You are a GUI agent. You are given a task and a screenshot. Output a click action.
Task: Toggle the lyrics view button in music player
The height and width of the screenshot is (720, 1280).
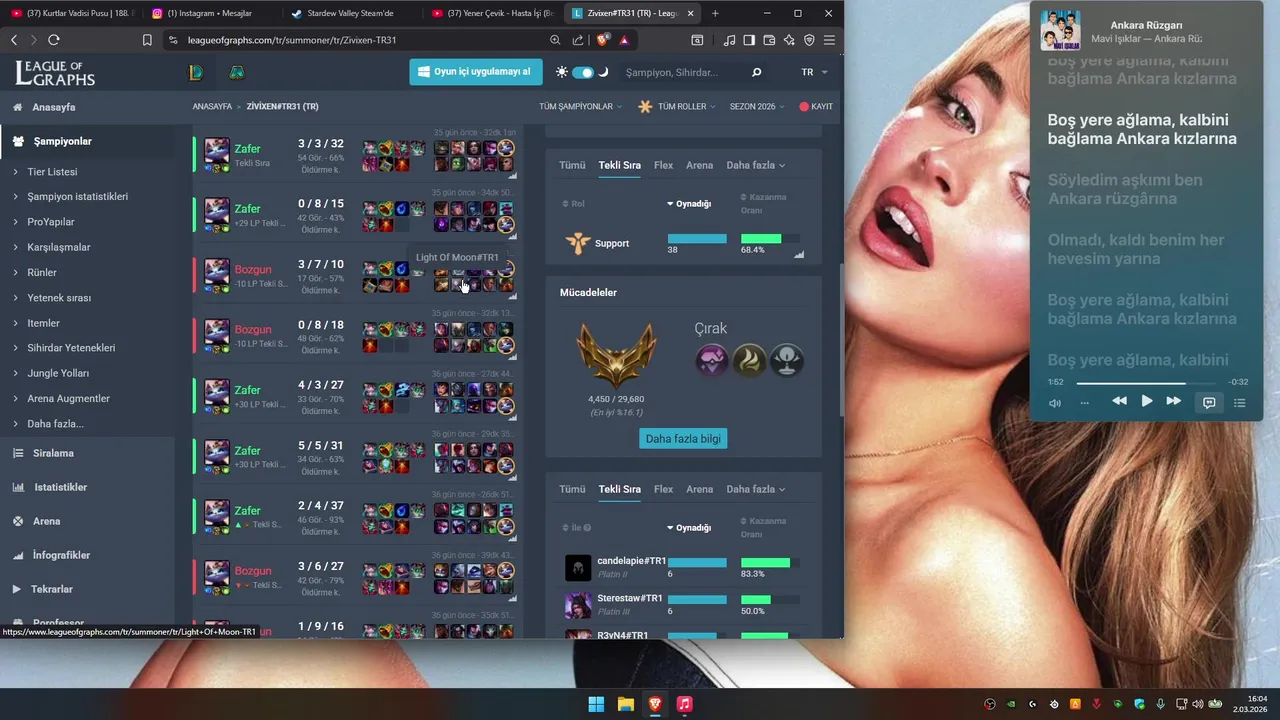[x=1208, y=403]
